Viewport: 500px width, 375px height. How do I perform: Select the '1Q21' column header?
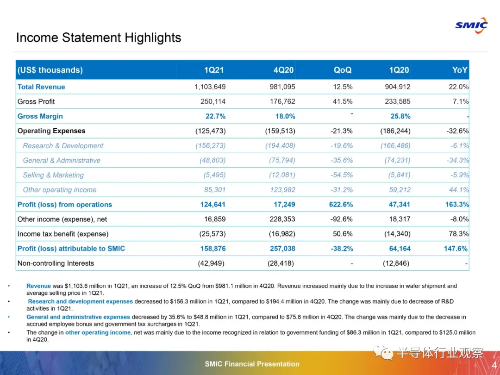(214, 70)
